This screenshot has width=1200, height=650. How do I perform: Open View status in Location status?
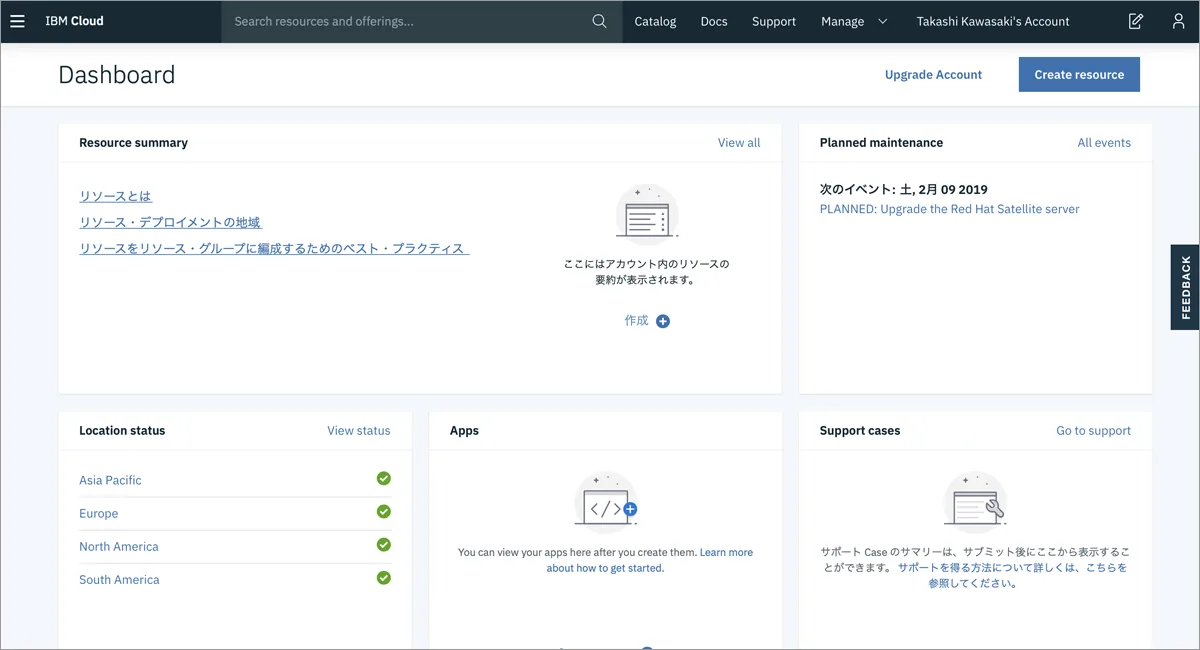(x=359, y=431)
